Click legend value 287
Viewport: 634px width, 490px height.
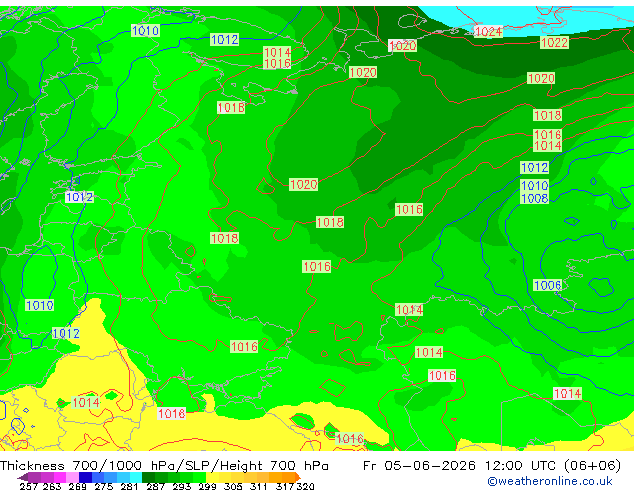coord(155,486)
